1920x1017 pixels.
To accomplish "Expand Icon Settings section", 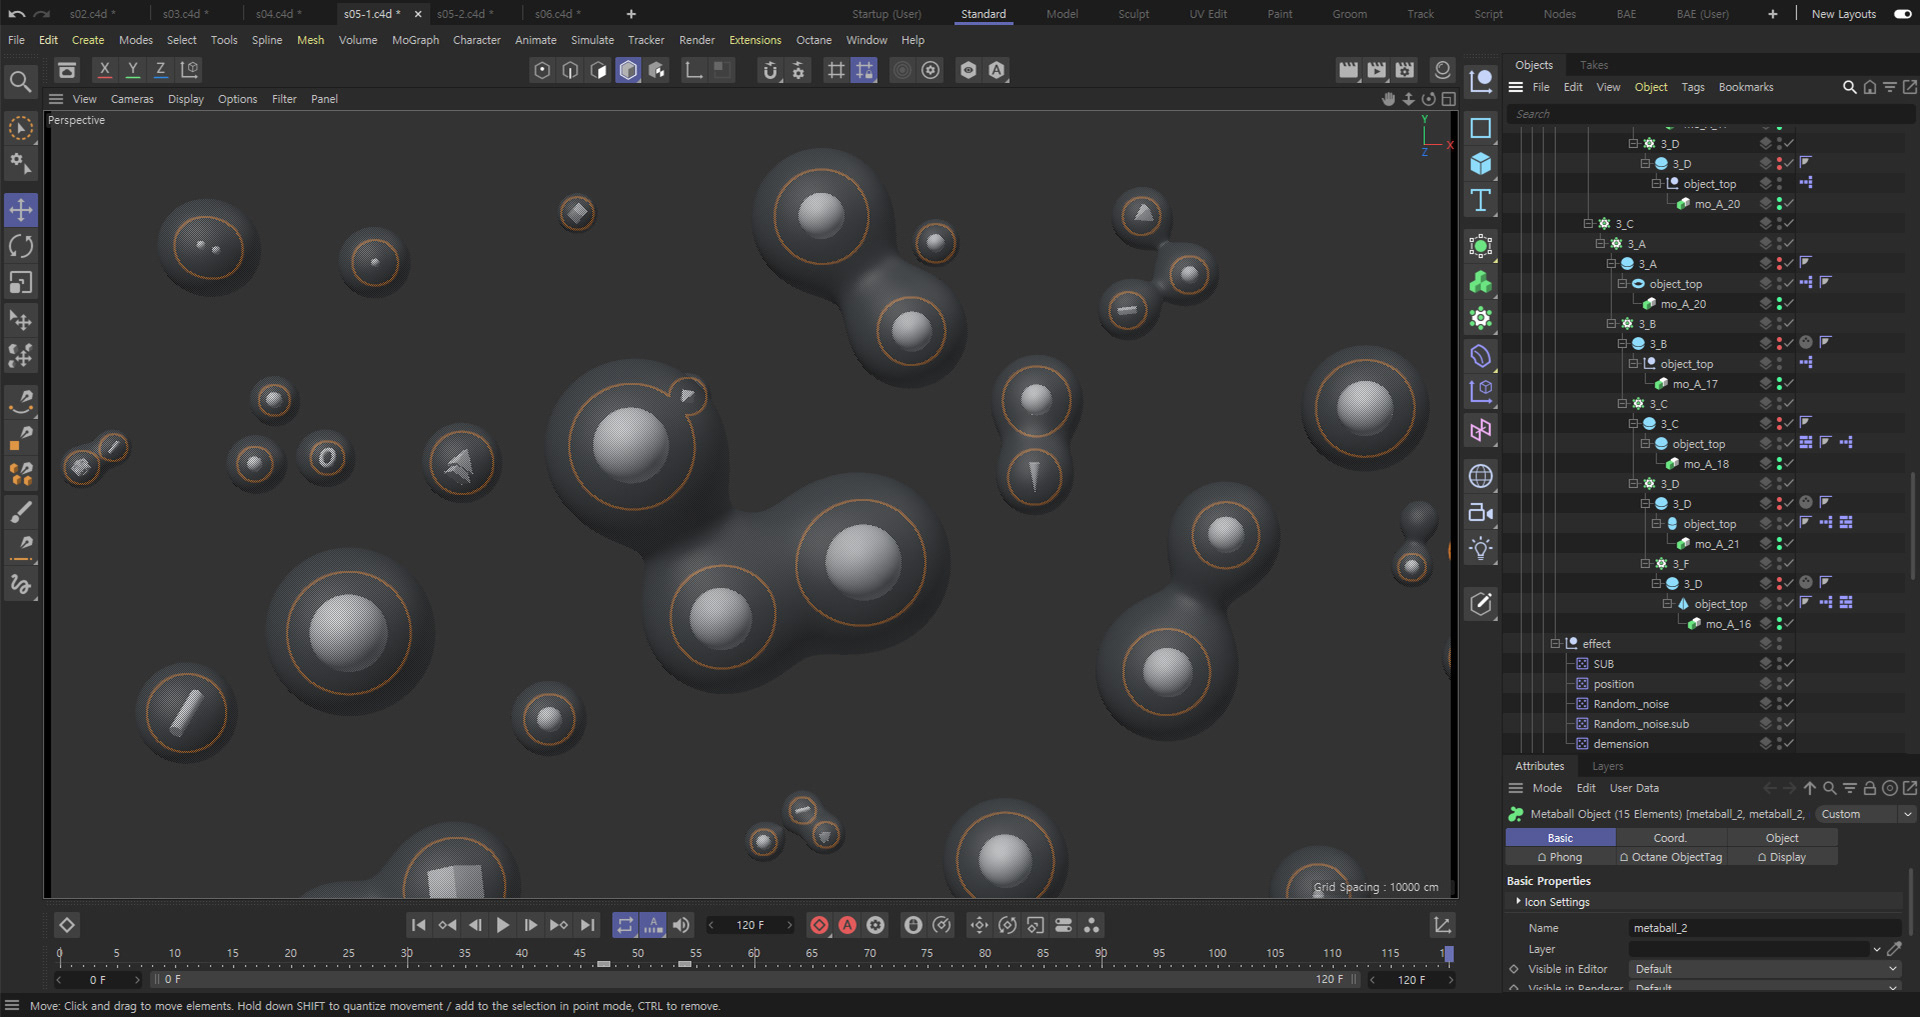I will coord(1518,902).
